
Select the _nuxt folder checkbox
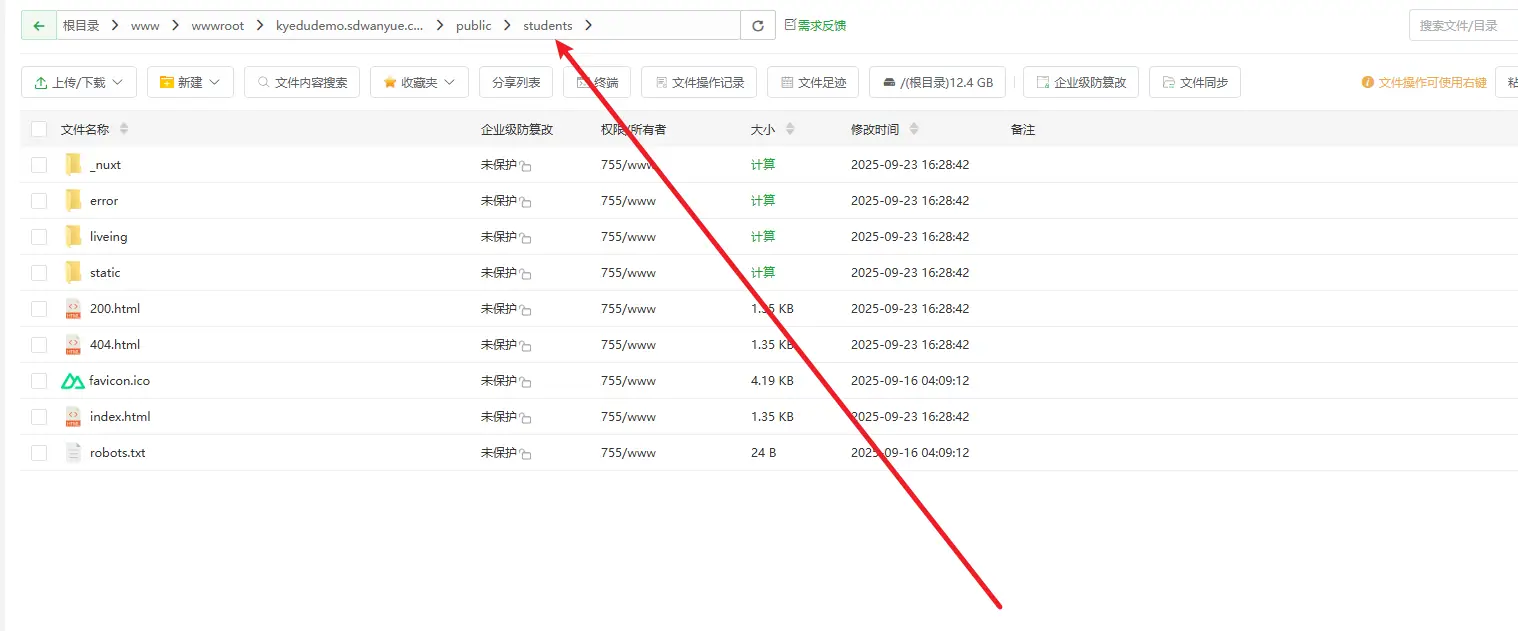pyautogui.click(x=39, y=165)
